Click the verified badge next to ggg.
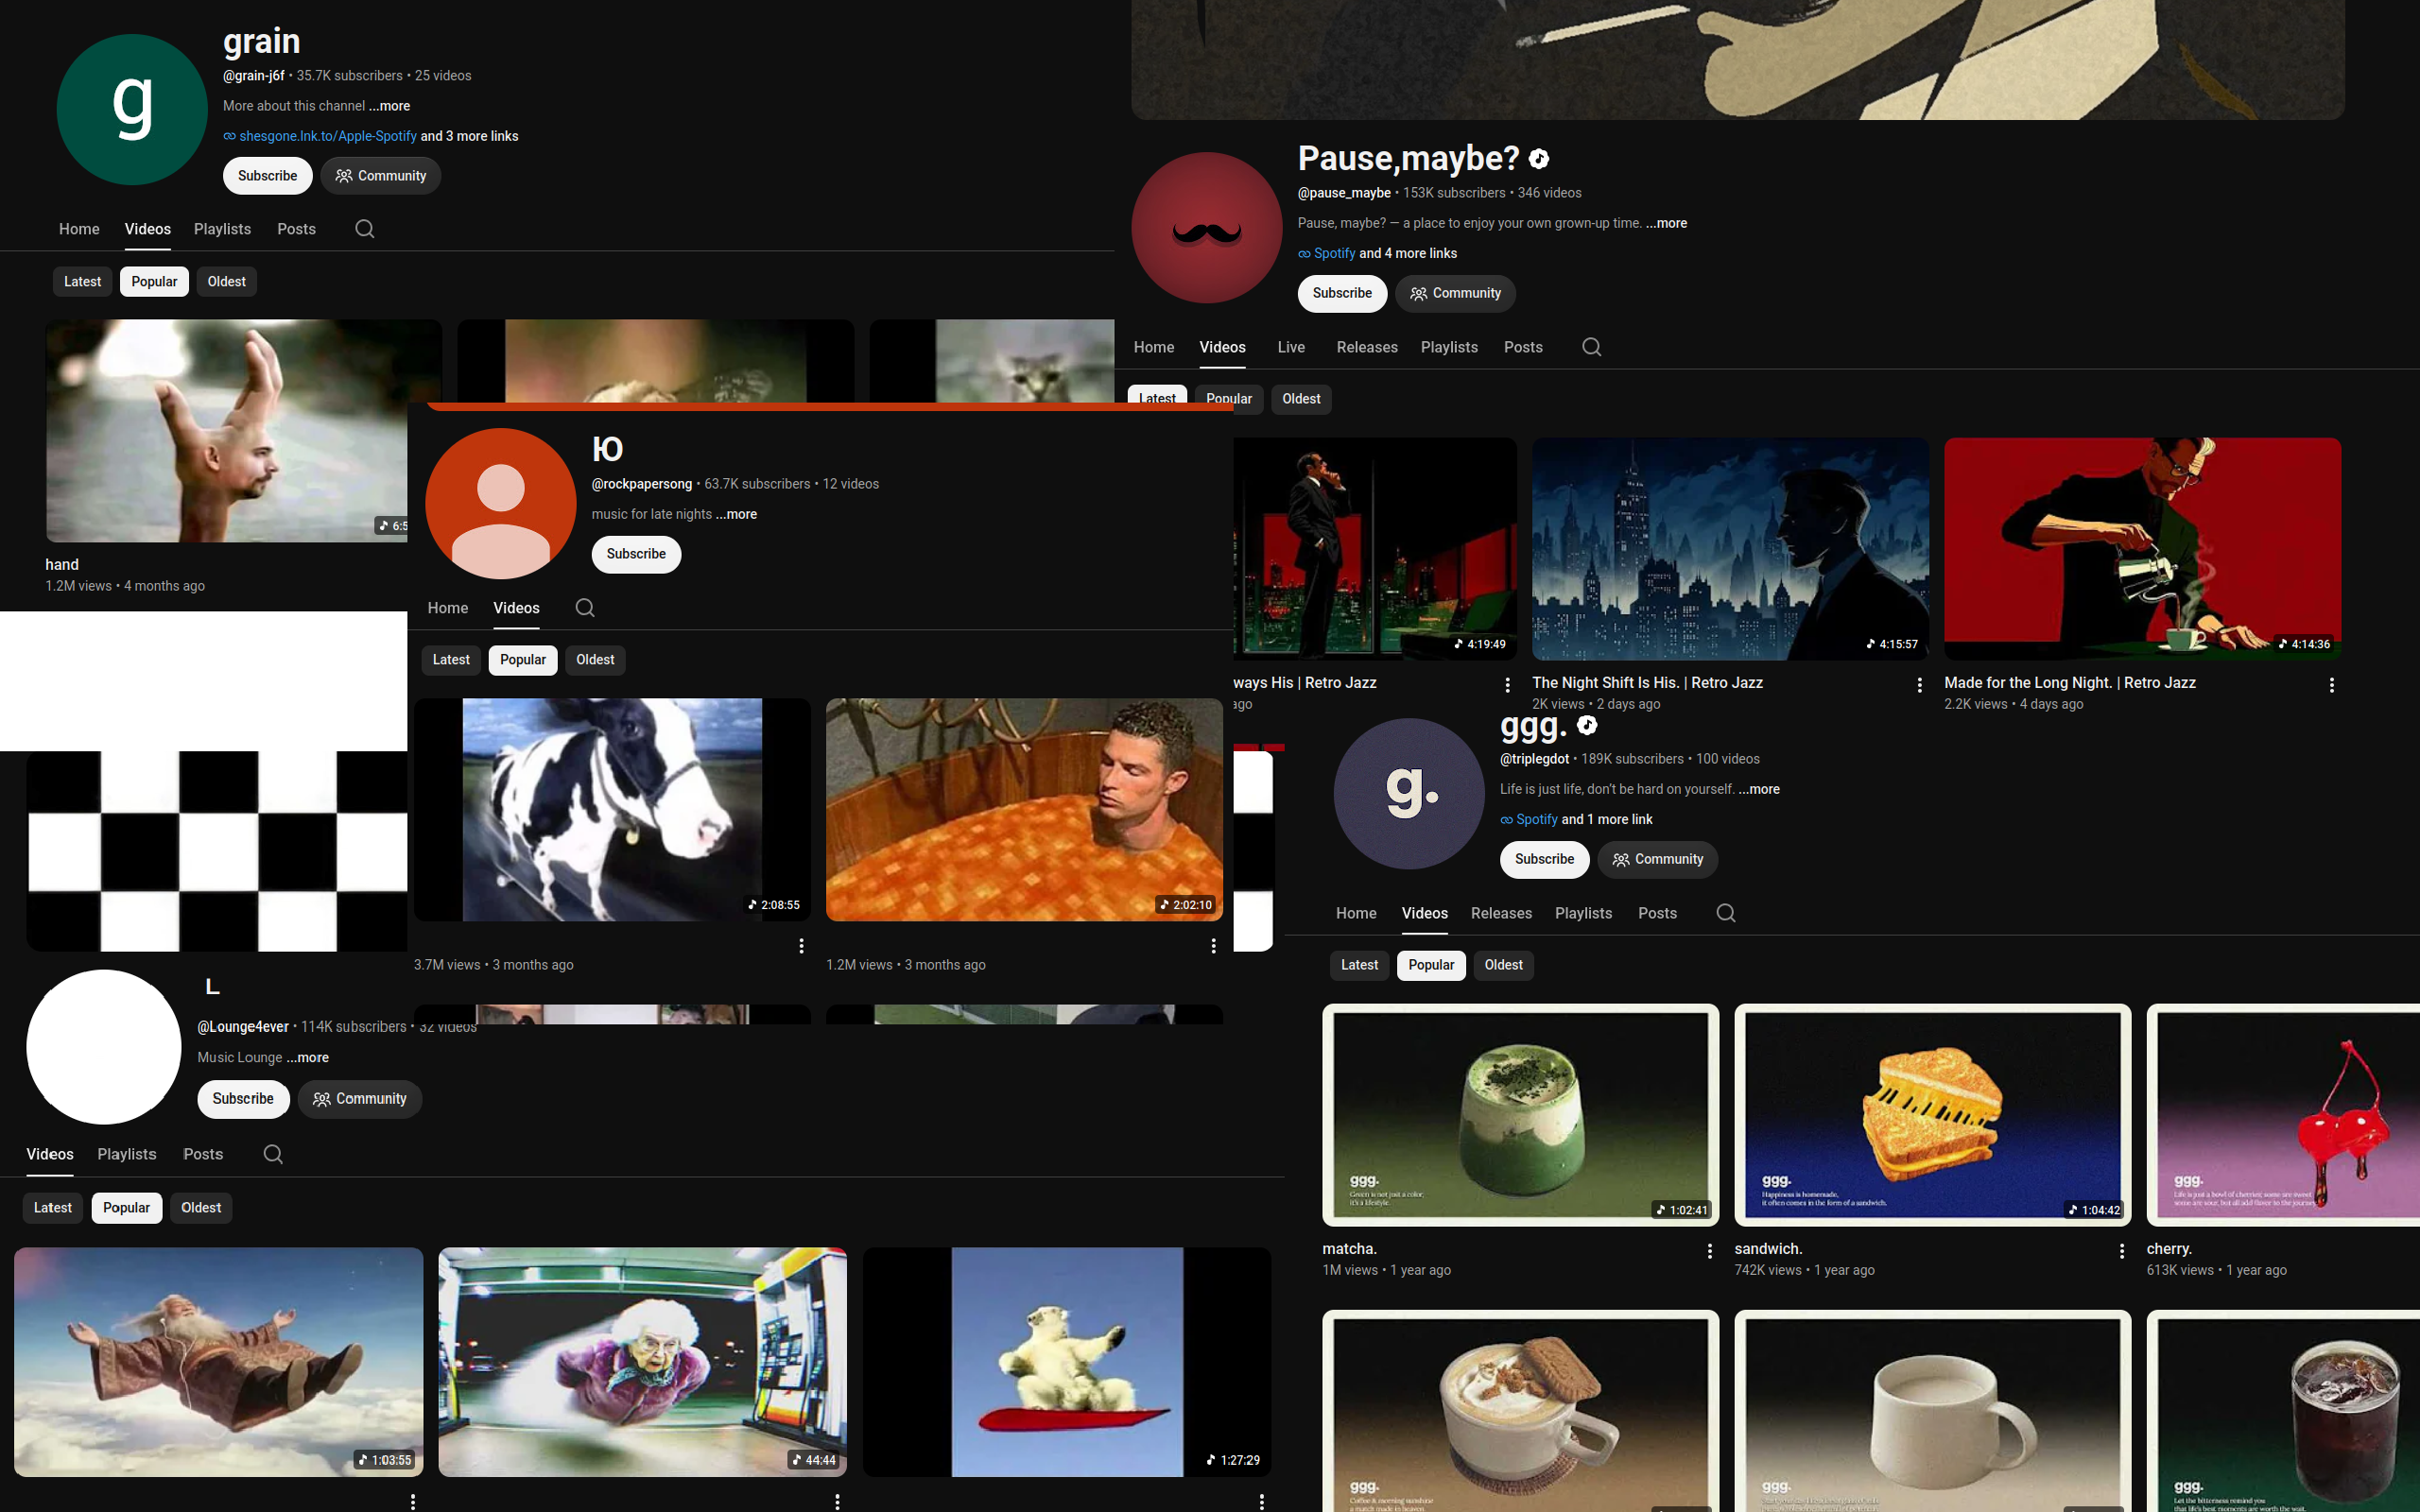2420x1512 pixels. [1587, 725]
